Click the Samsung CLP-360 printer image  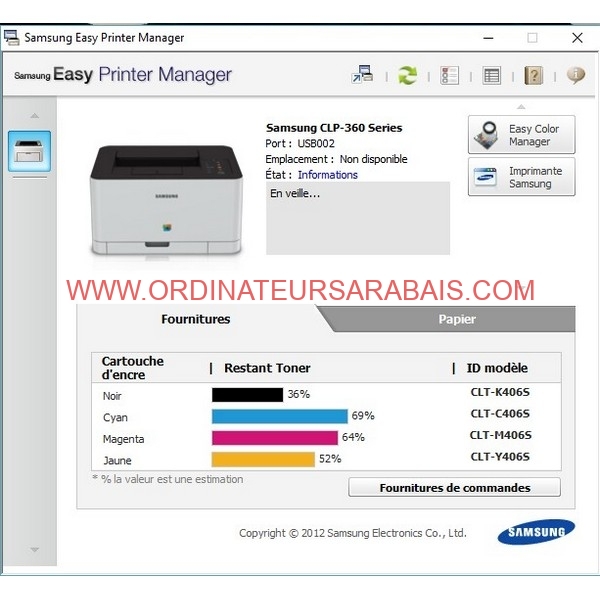coord(166,198)
